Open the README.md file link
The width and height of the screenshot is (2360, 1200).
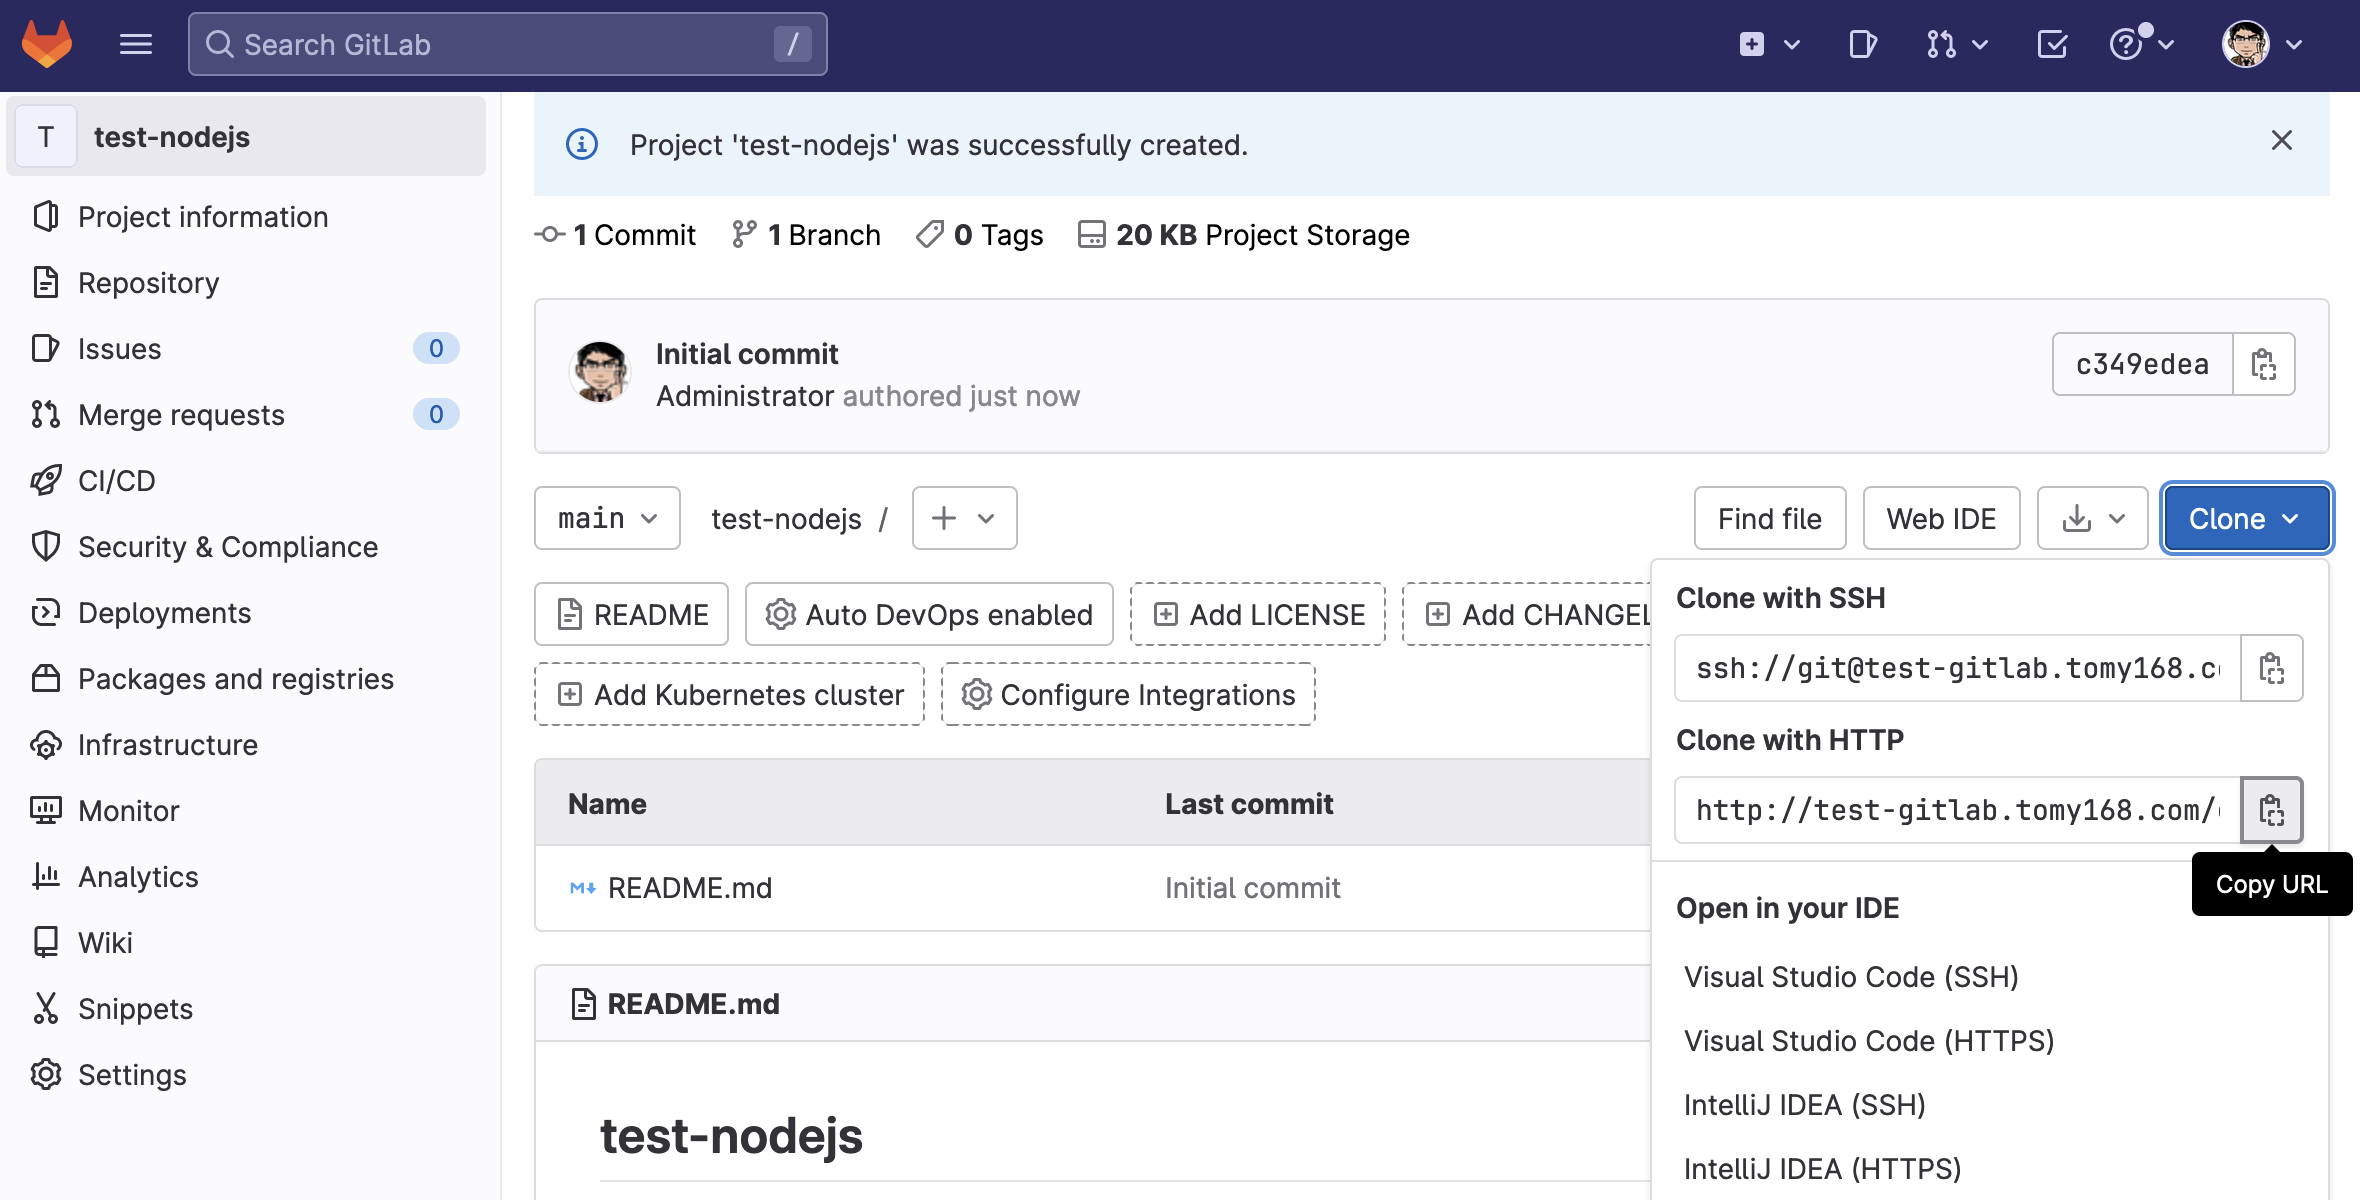689,888
